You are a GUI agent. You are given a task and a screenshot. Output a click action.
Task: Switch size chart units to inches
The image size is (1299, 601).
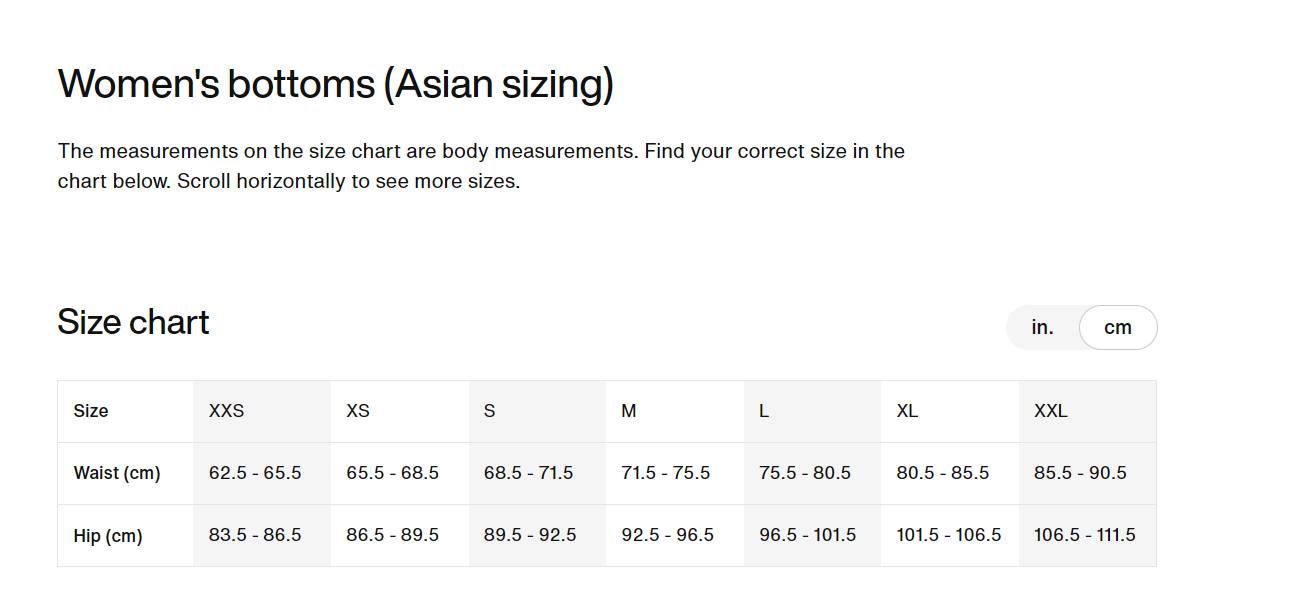coord(1042,328)
